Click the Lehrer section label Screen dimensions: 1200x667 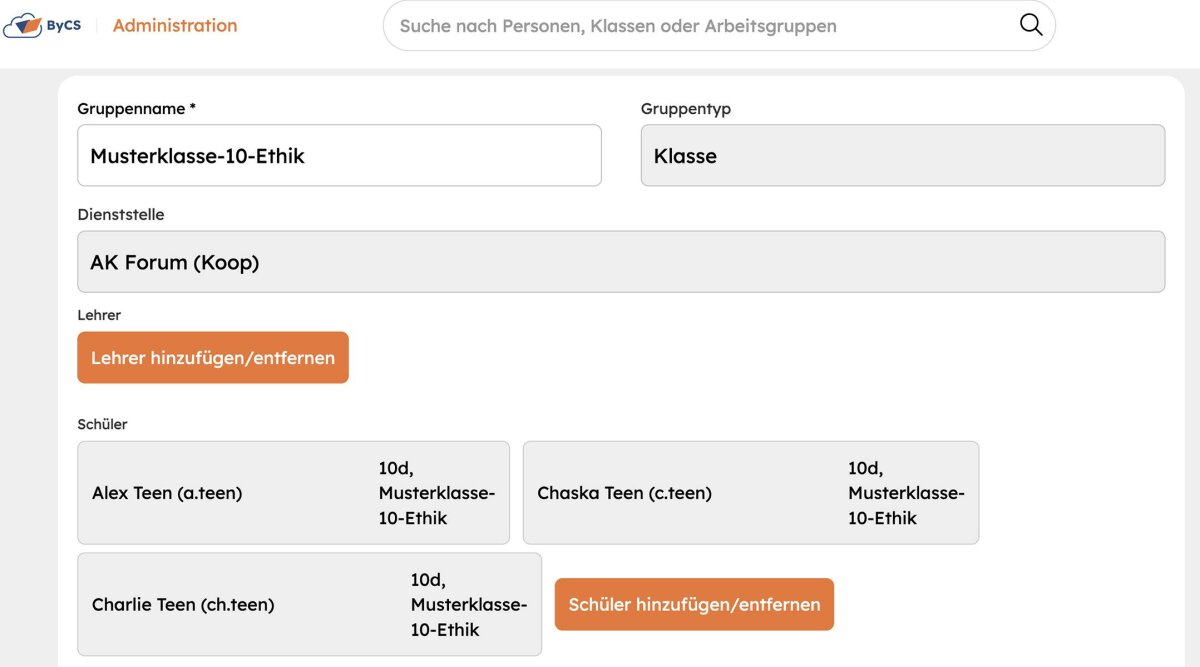(x=99, y=315)
